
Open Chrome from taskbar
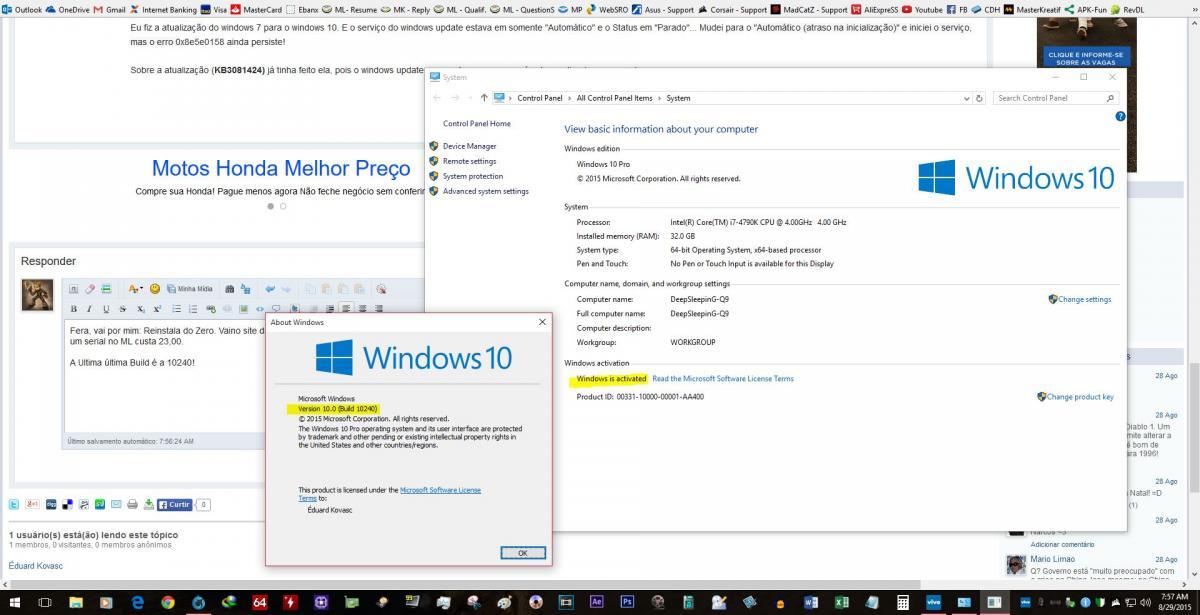168,602
